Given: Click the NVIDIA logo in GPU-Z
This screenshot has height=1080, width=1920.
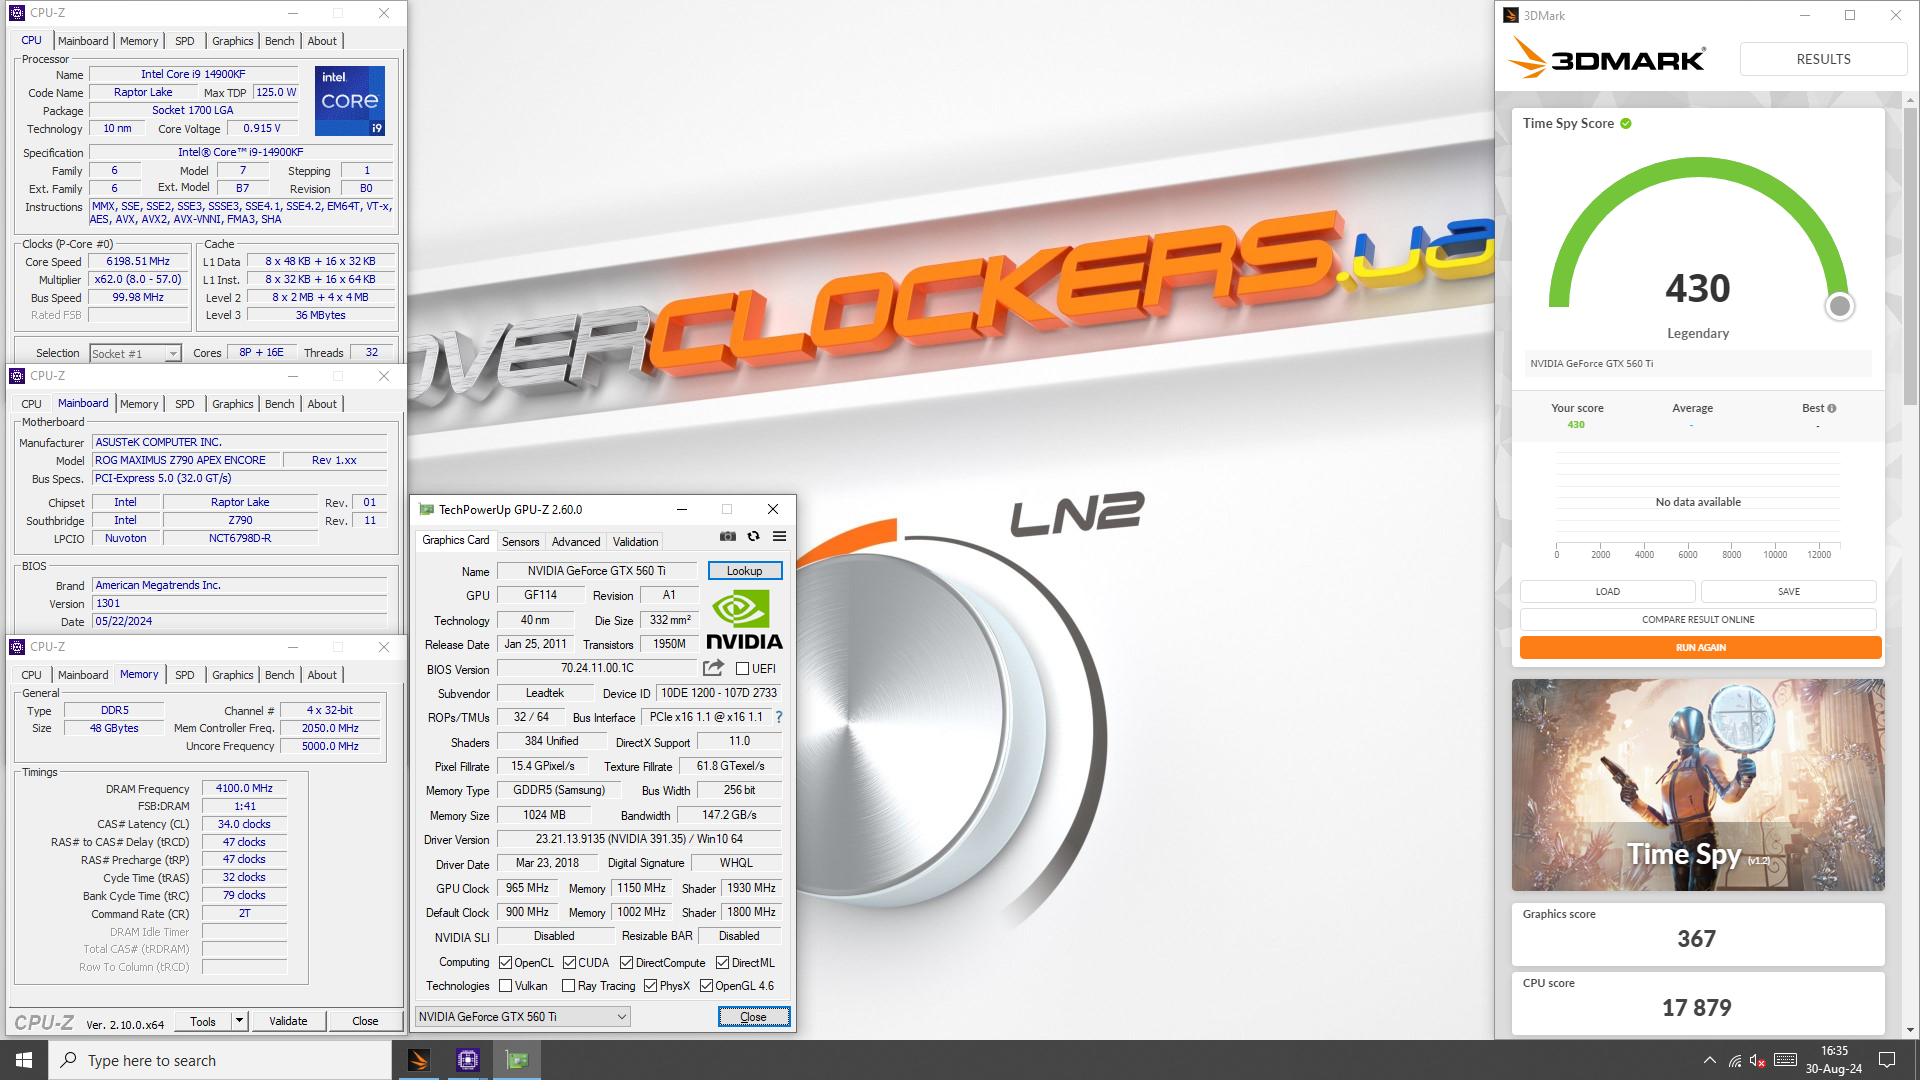Looking at the screenshot, I should (x=744, y=620).
